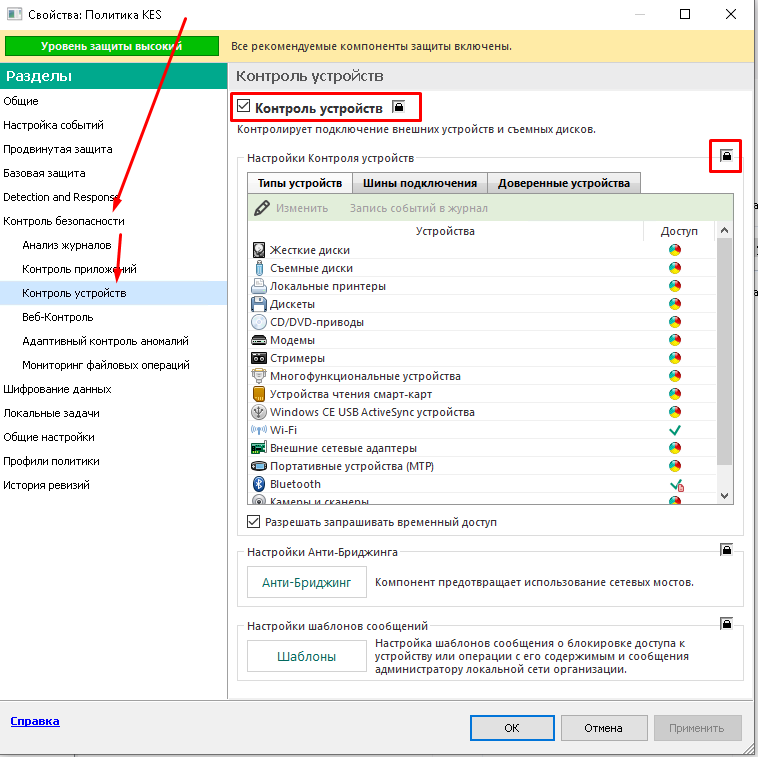Open the Справка help link

[35, 721]
